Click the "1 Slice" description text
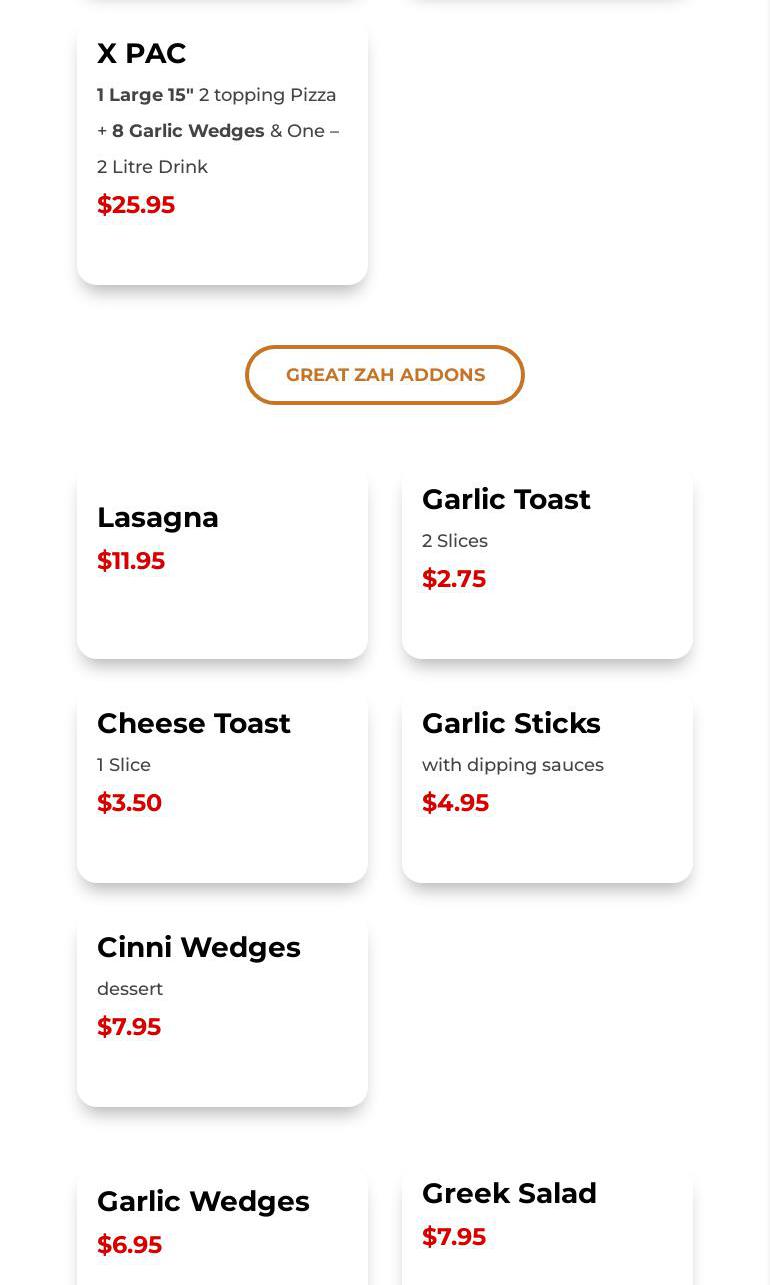Viewport: 770px width, 1285px height. click(124, 765)
